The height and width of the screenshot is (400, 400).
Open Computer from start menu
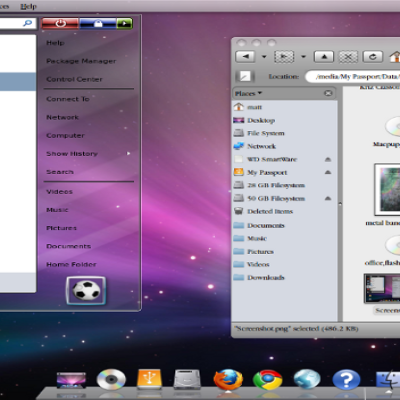pyautogui.click(x=65, y=136)
